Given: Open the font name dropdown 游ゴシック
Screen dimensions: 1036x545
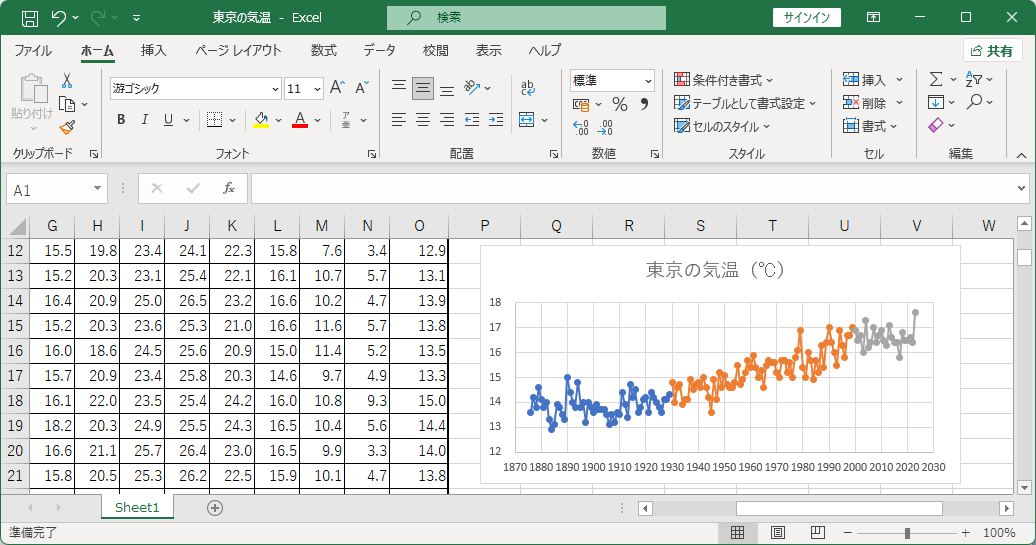Looking at the screenshot, I should click(276, 89).
